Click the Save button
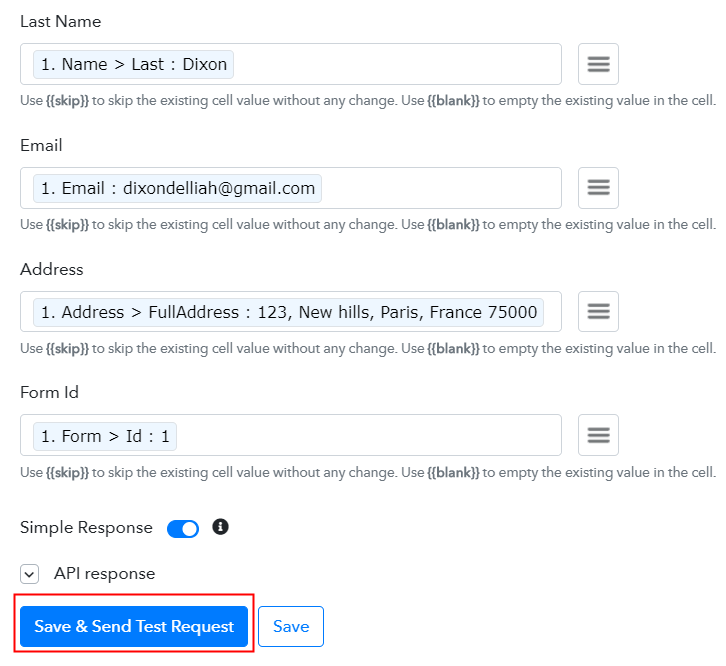The height and width of the screenshot is (666, 726). pyautogui.click(x=291, y=627)
